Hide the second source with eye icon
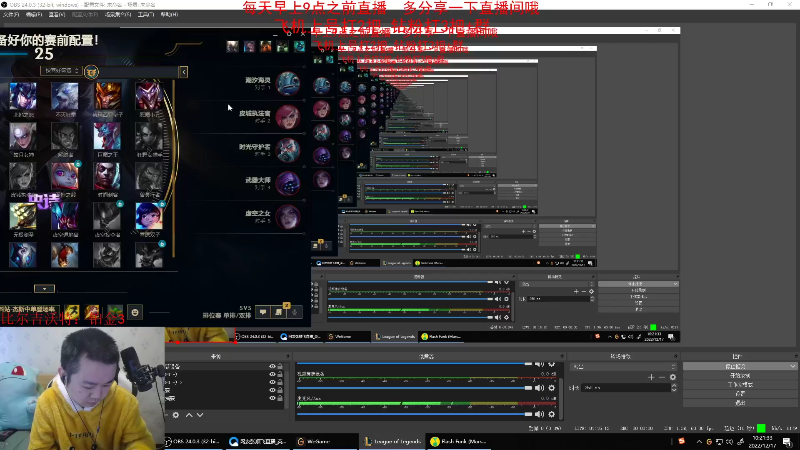Viewport: 800px width, 450px height. [272, 374]
